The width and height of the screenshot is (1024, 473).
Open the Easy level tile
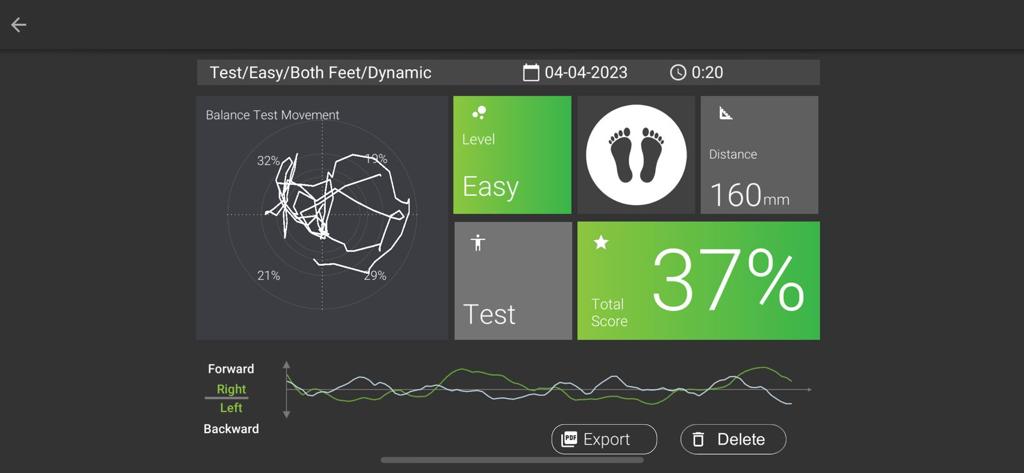point(512,155)
